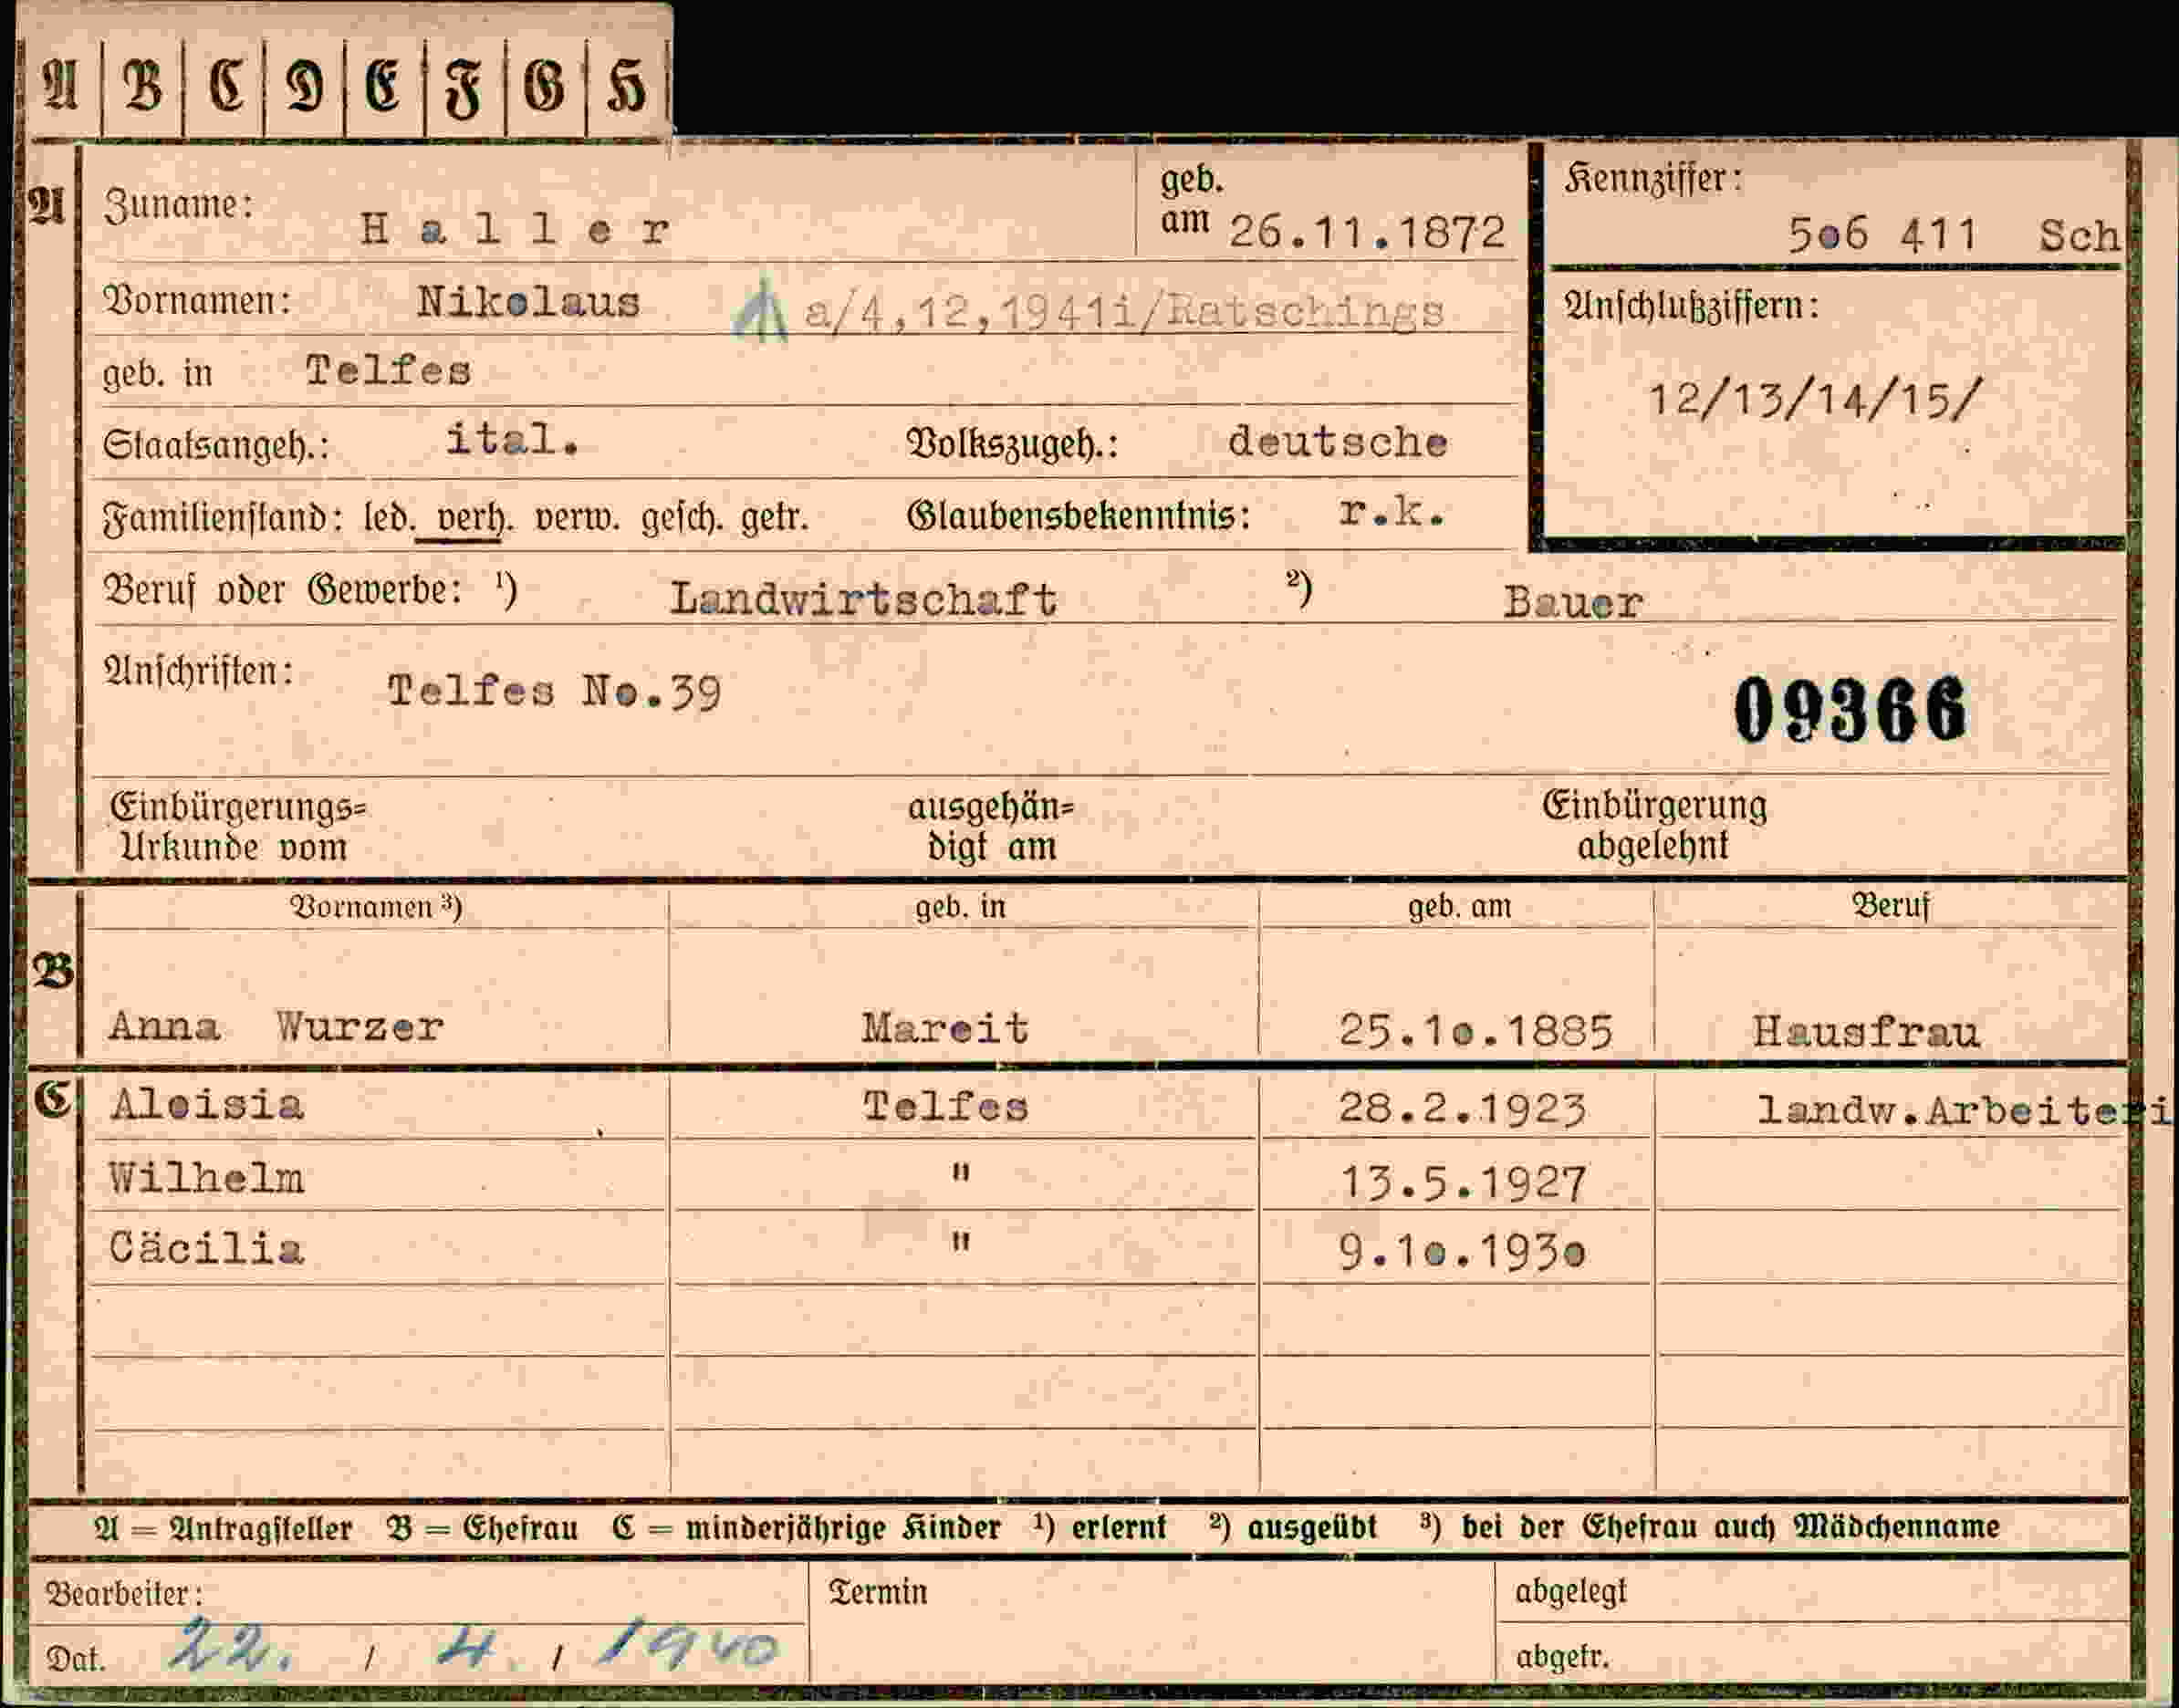
Task: Click the 'Einbürgerung abgelehnt' label
Action: click(1654, 825)
